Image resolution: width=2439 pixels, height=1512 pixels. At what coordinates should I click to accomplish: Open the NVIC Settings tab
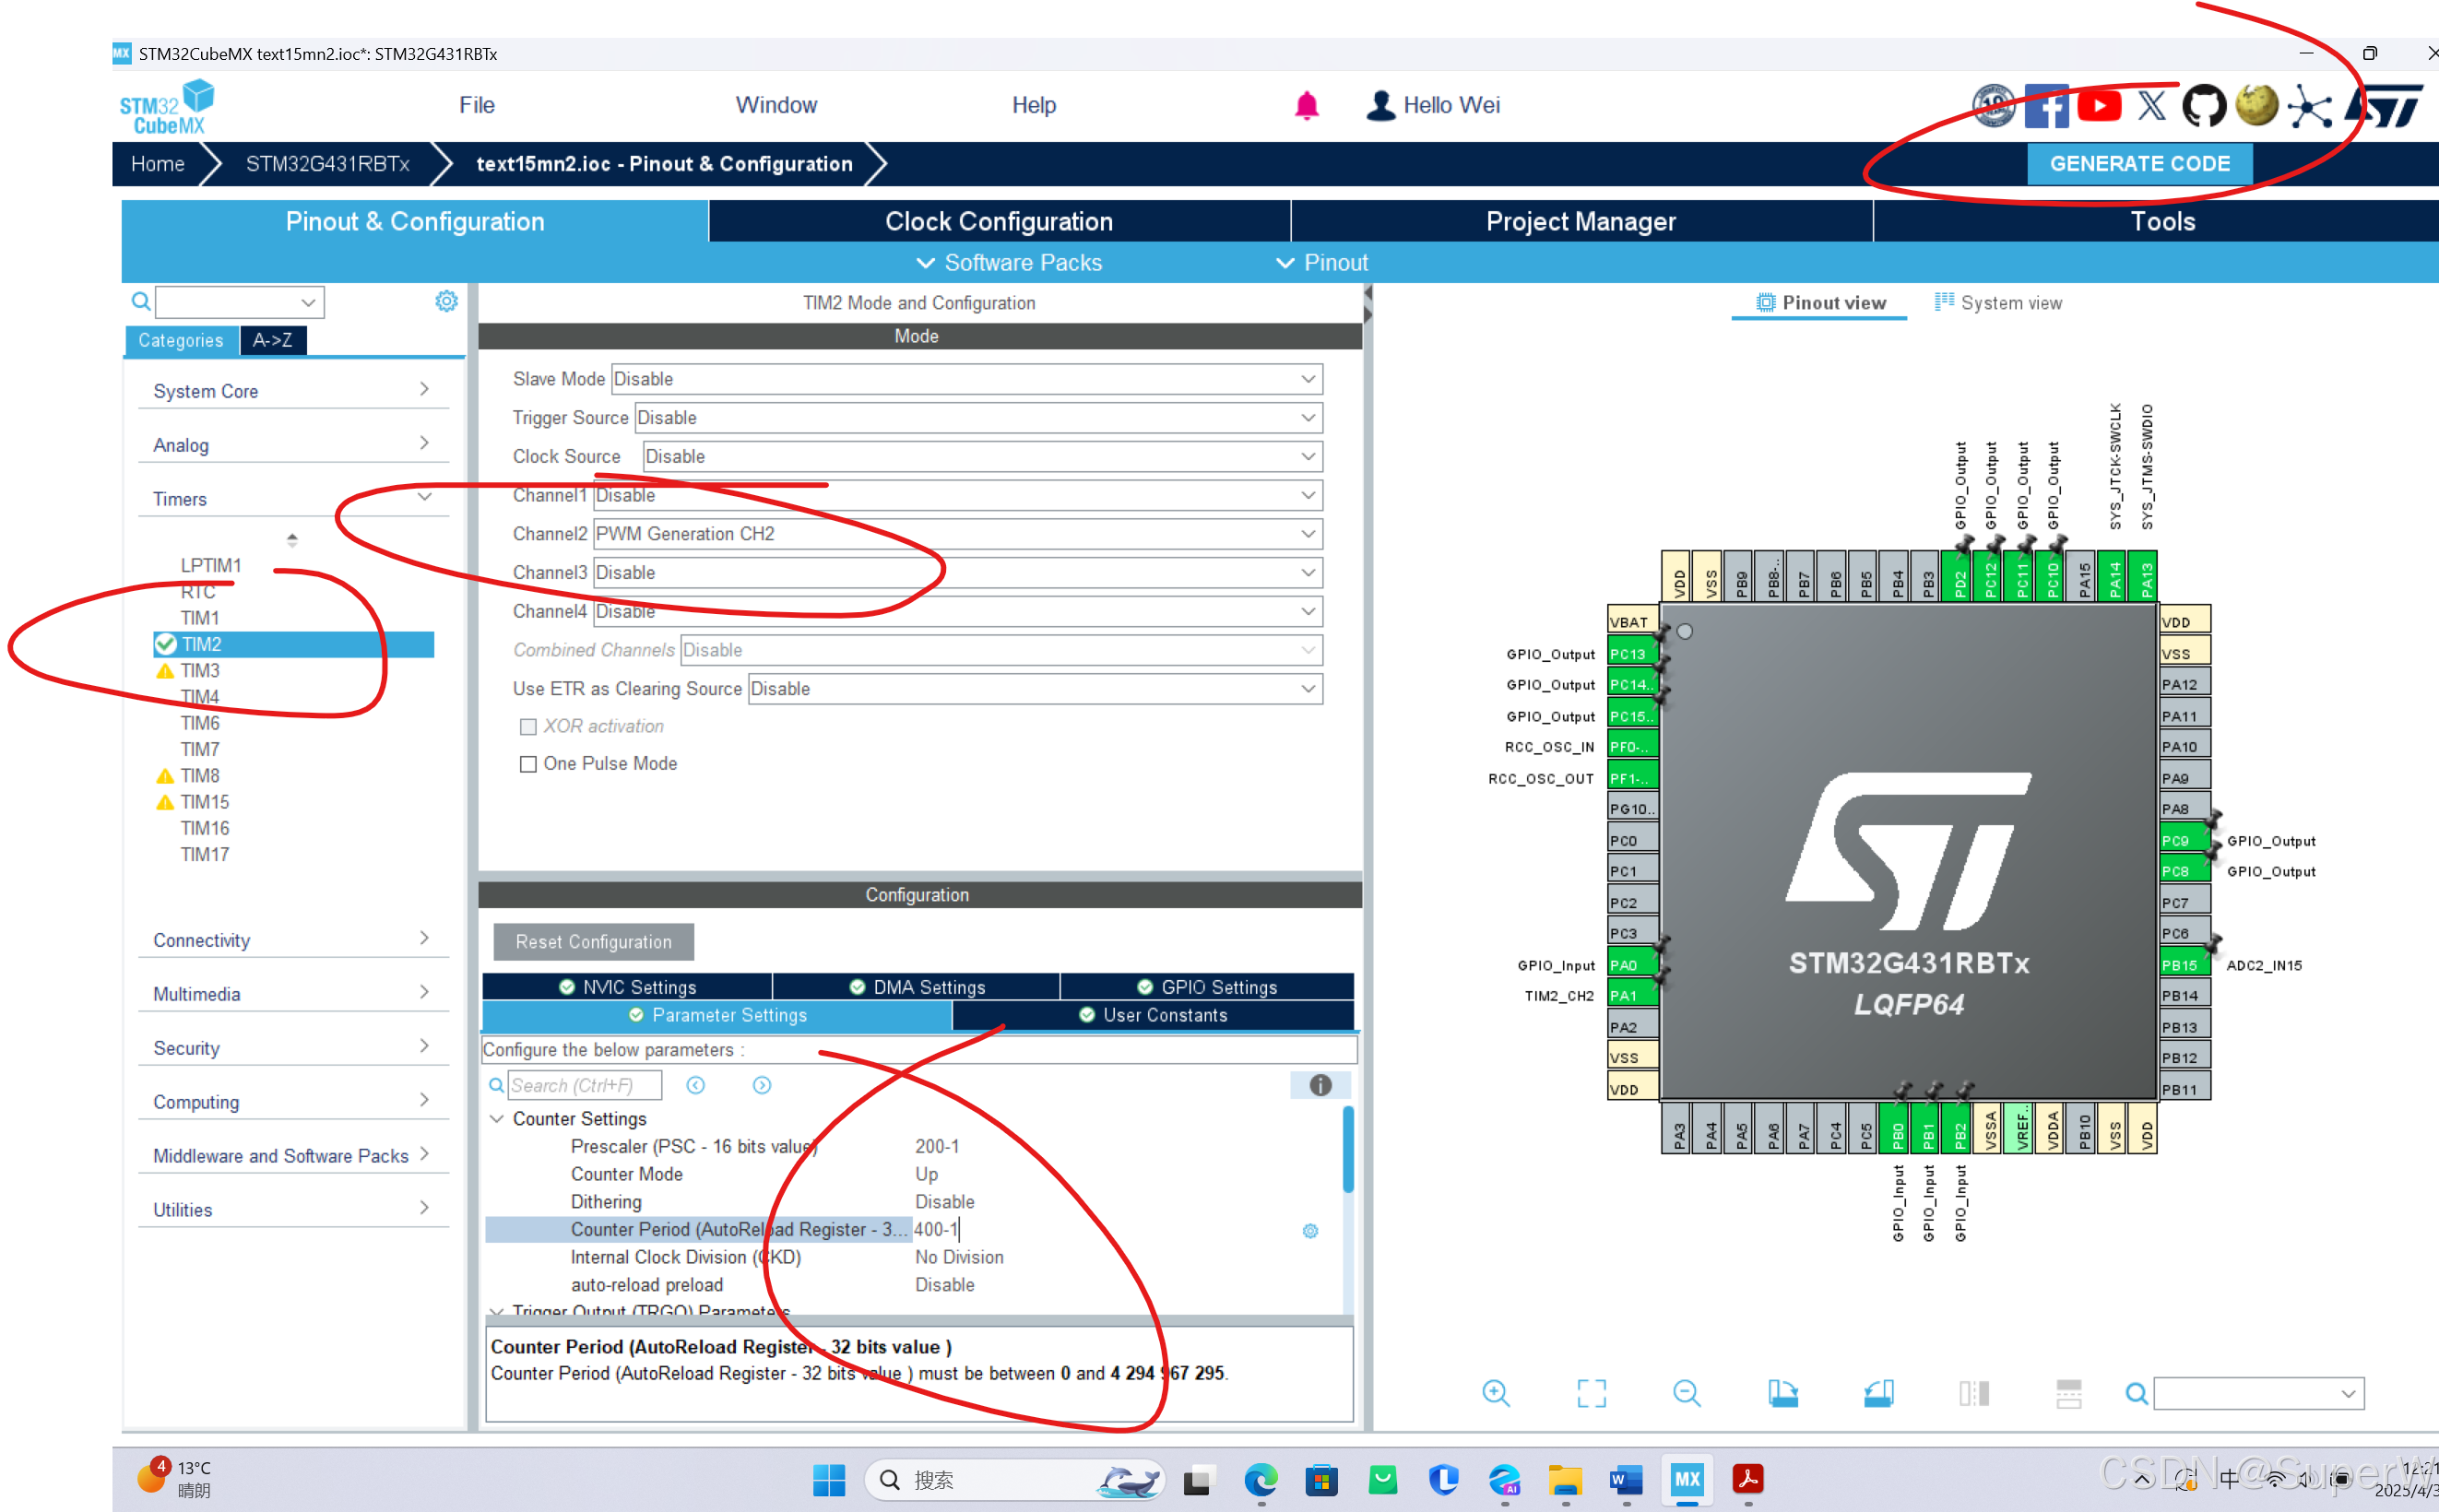point(627,987)
